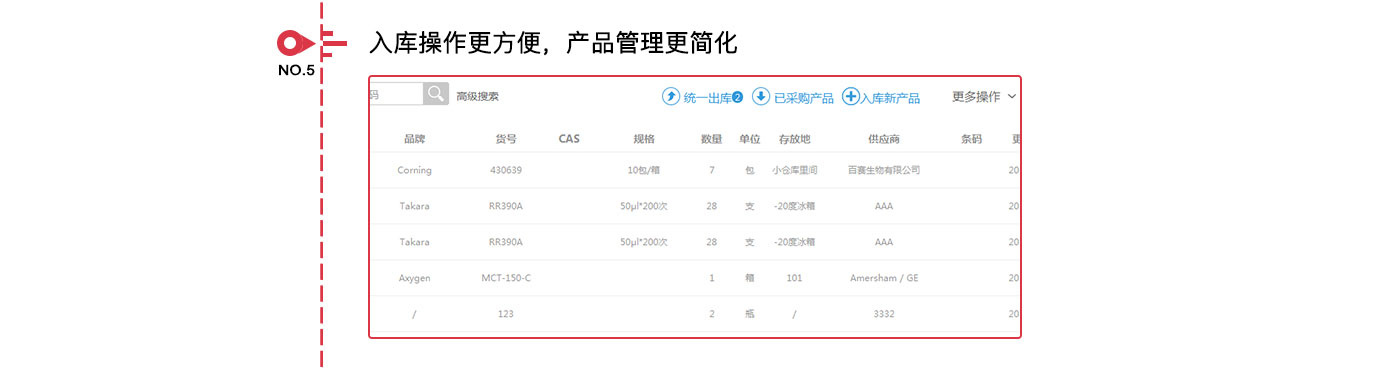The image size is (1400, 370).
Task: Click catalog number 123
Action: (x=506, y=314)
